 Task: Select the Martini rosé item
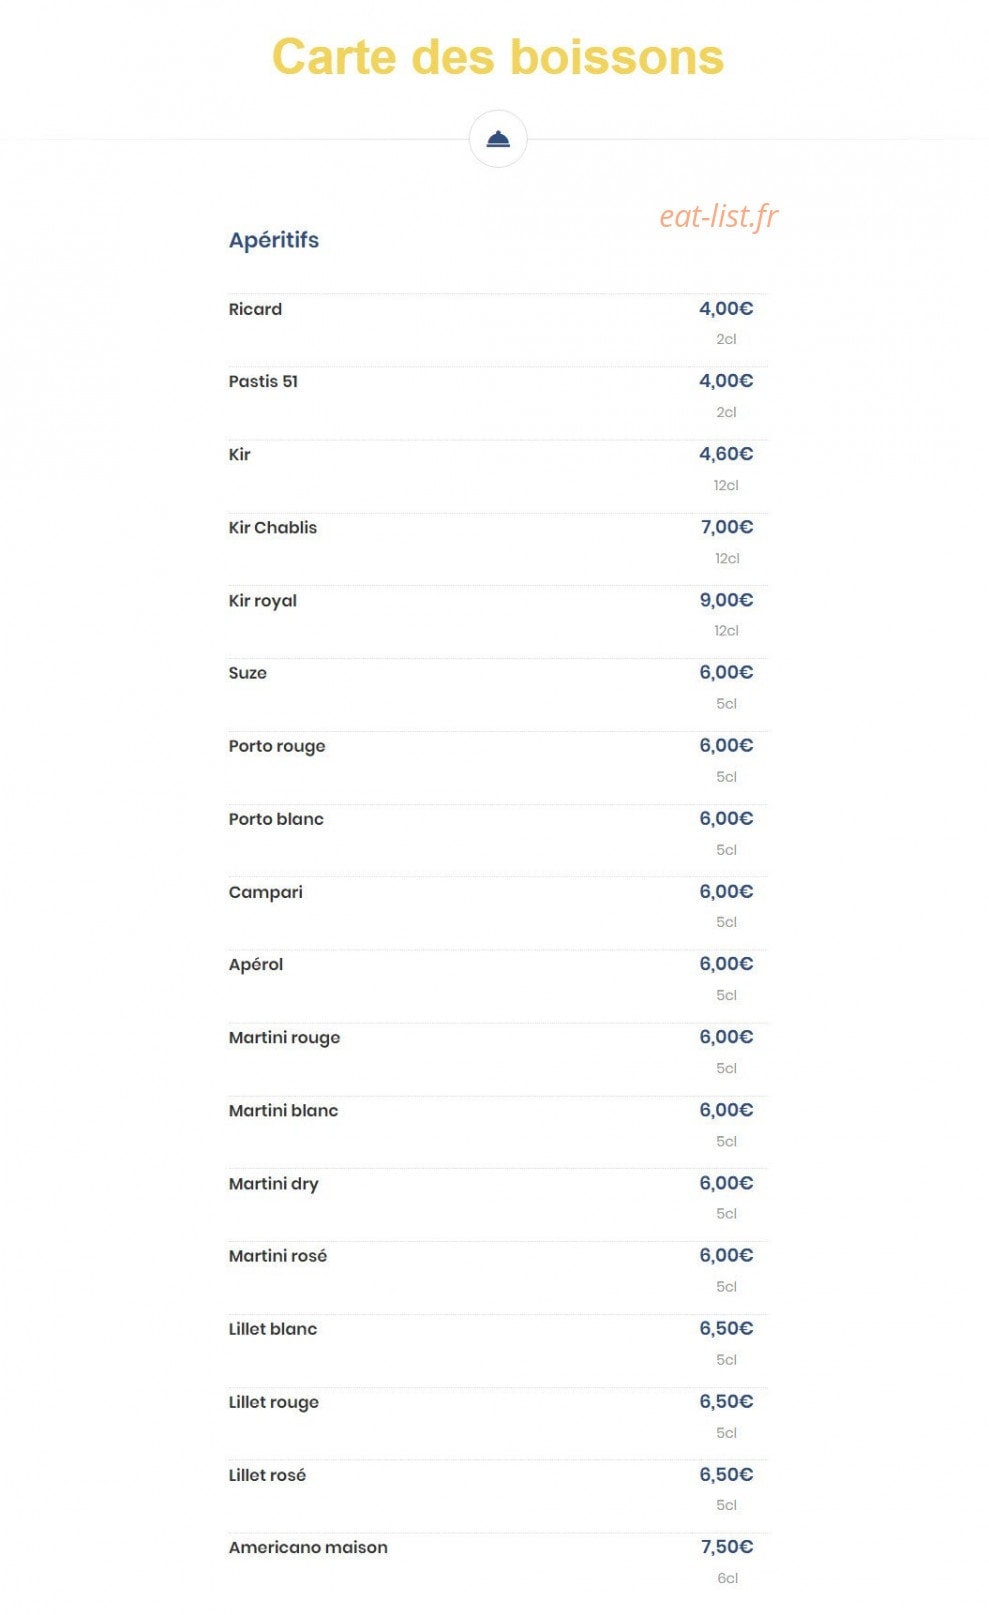click(278, 1256)
